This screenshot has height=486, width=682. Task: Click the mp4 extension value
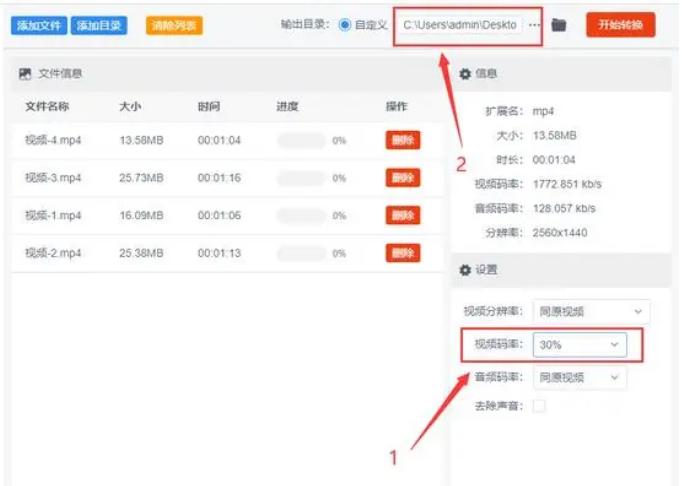pyautogui.click(x=543, y=111)
